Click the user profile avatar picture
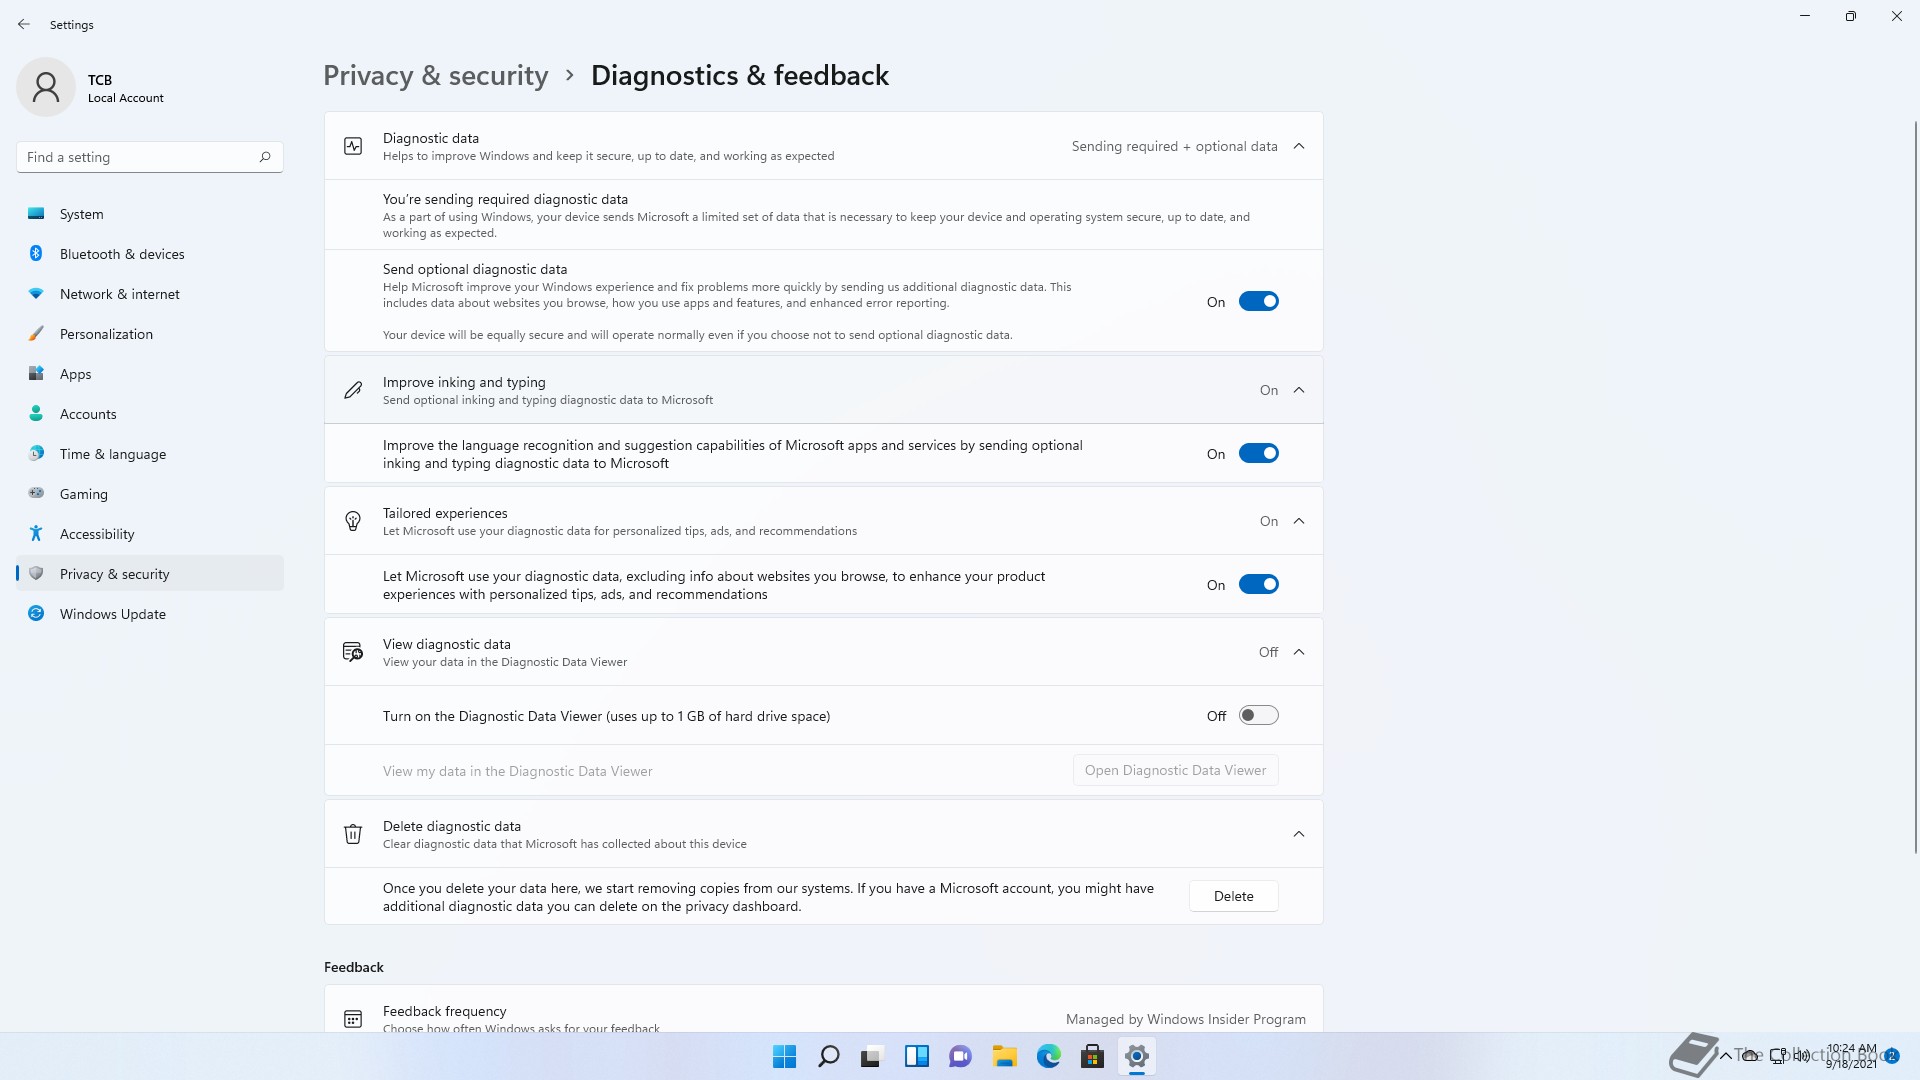 (46, 88)
